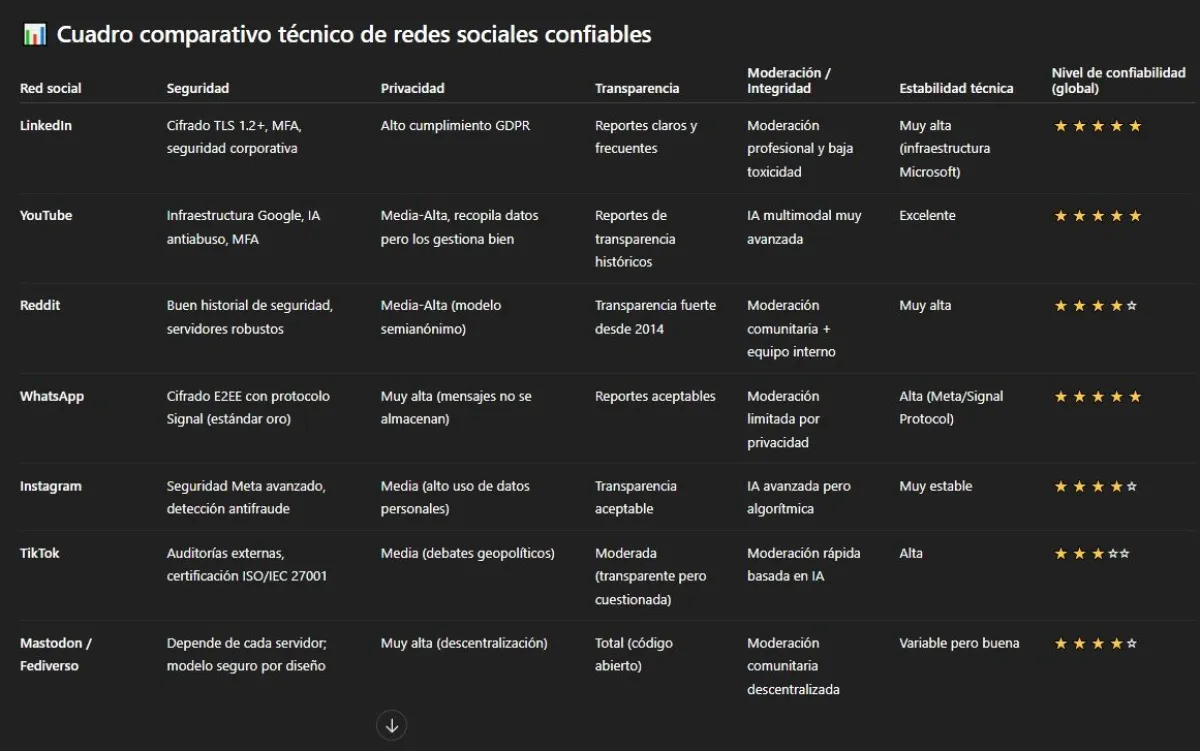Select the LinkedIn row name
Image resolution: width=1200 pixels, height=751 pixels.
click(46, 126)
